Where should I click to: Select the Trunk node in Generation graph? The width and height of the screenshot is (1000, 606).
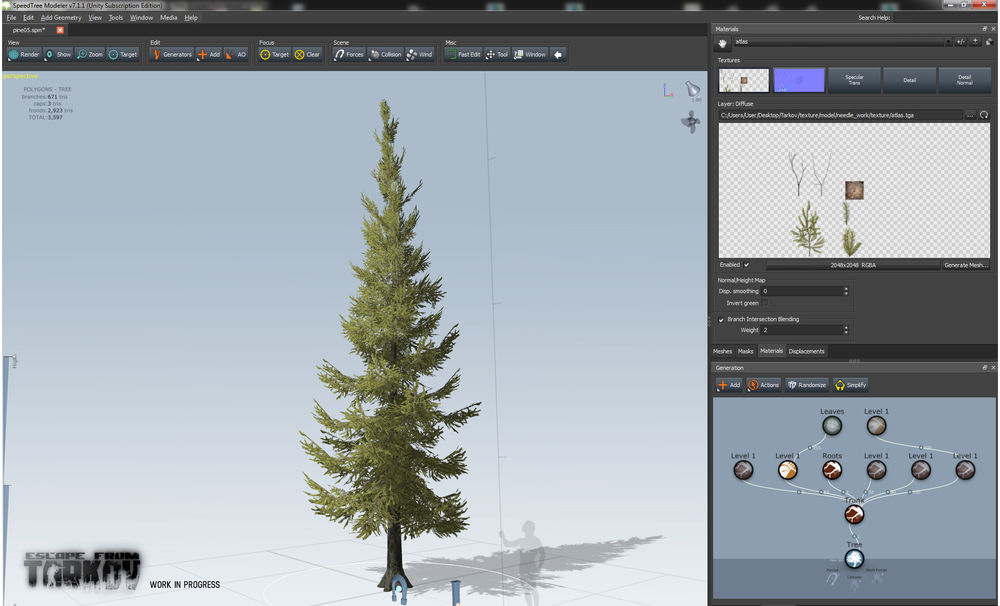coord(854,514)
